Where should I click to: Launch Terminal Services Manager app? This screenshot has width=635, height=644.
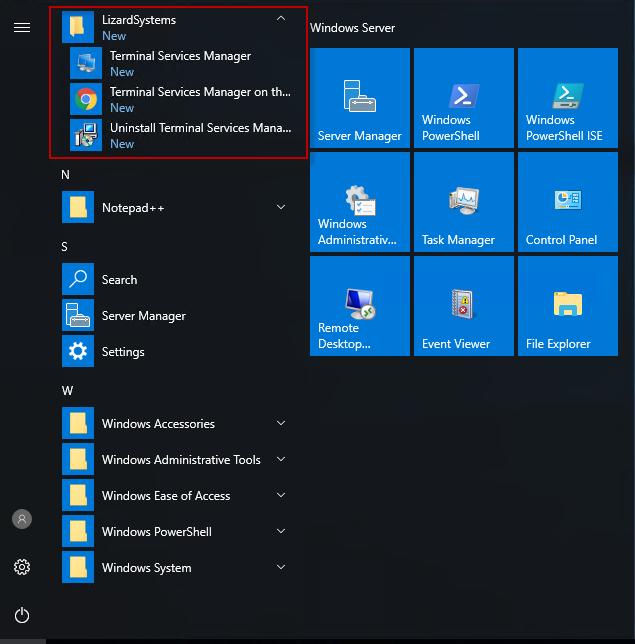coord(180,63)
